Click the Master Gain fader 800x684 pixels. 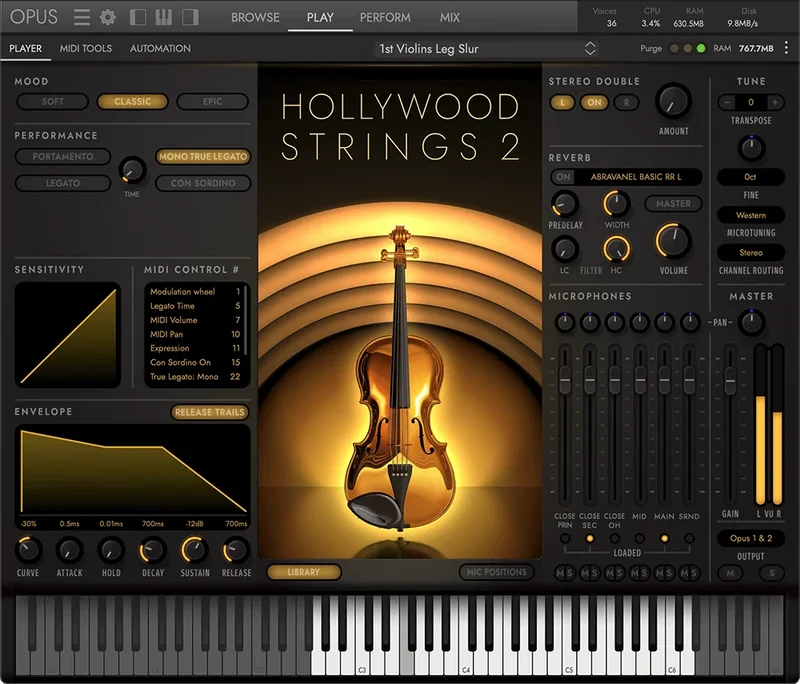point(730,381)
